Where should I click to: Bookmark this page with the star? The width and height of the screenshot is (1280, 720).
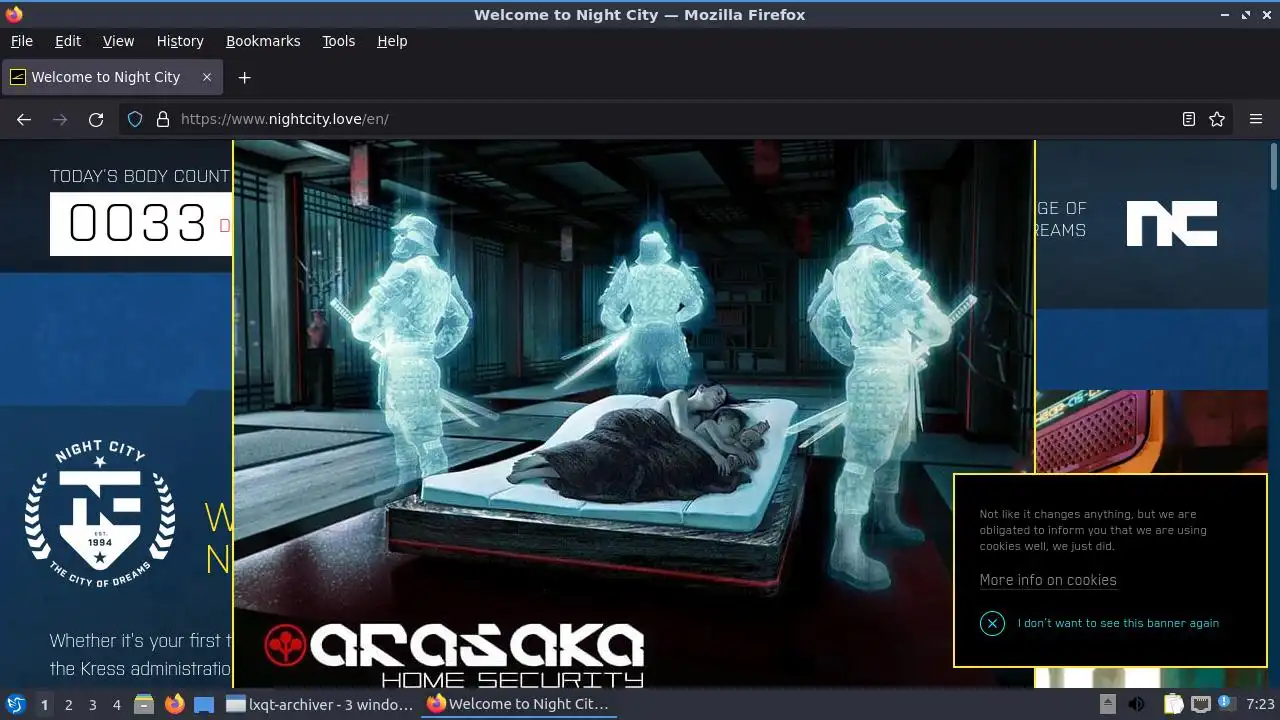coord(1217,119)
